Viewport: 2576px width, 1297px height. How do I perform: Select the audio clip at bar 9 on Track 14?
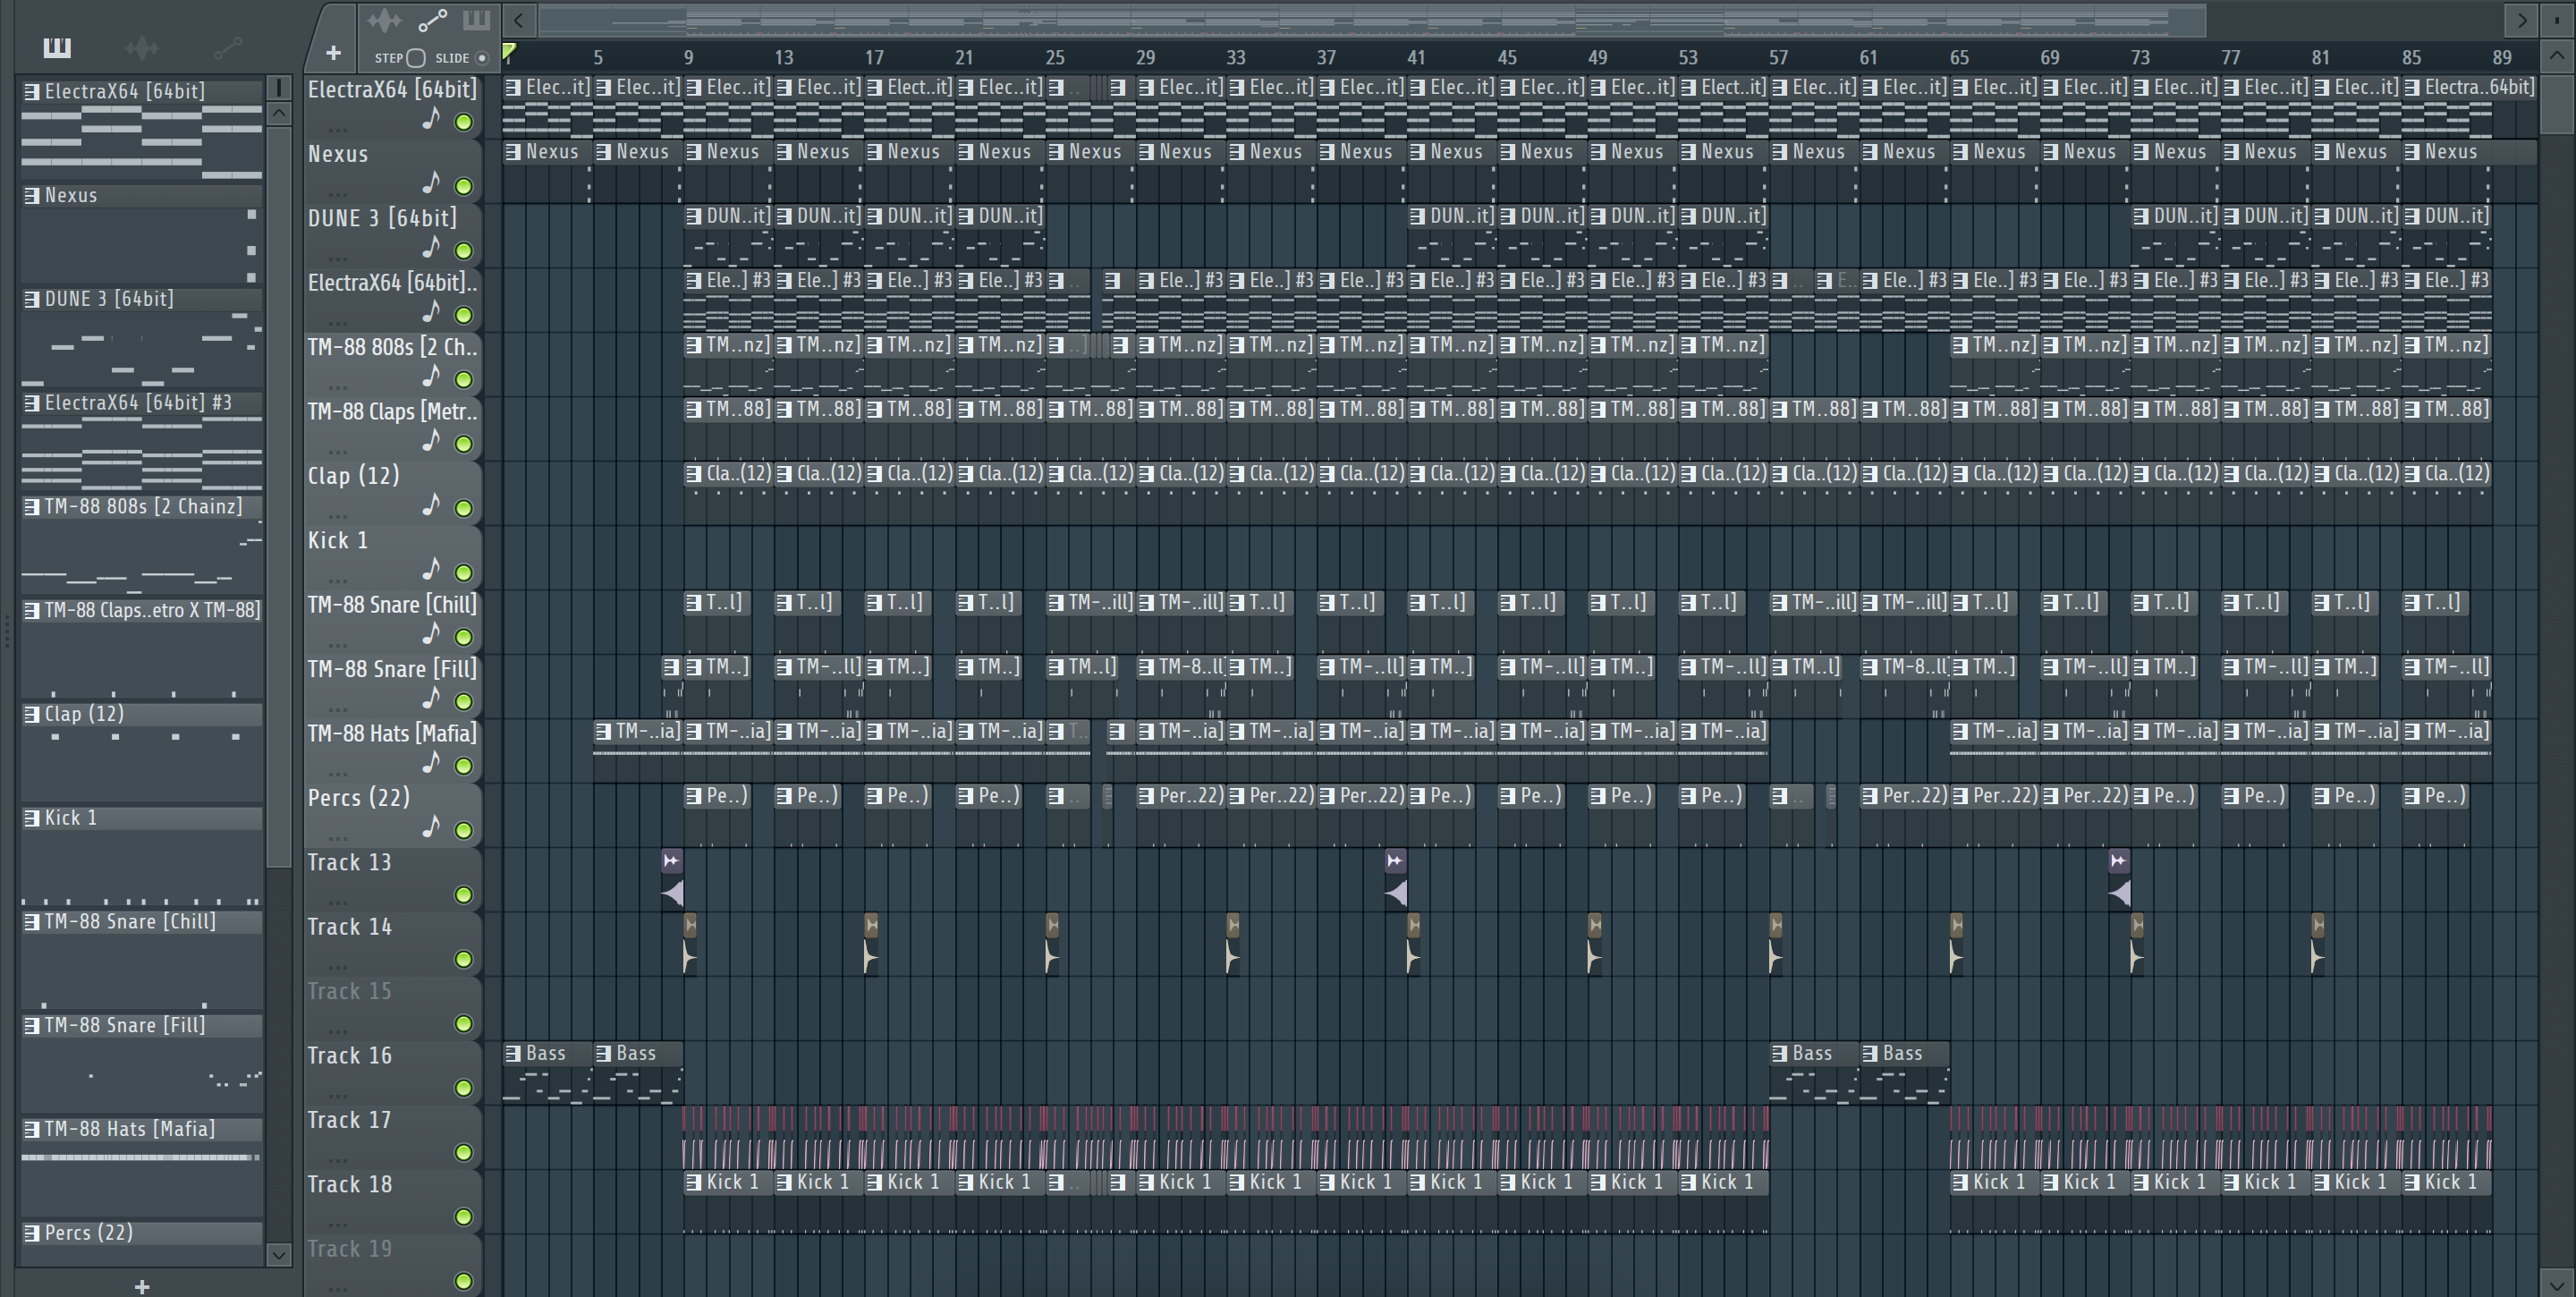coord(689,943)
